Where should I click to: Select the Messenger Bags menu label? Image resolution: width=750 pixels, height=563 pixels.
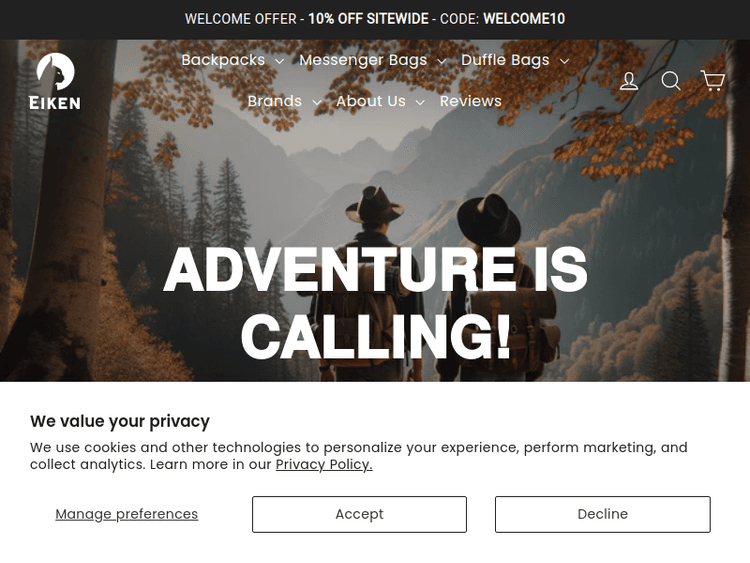click(363, 60)
